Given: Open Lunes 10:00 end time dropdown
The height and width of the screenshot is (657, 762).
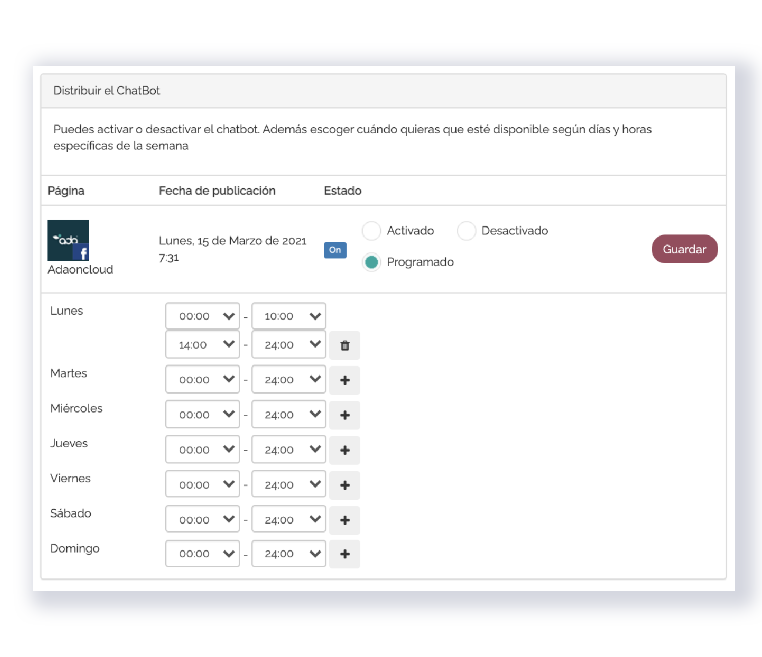Looking at the screenshot, I should pos(289,316).
